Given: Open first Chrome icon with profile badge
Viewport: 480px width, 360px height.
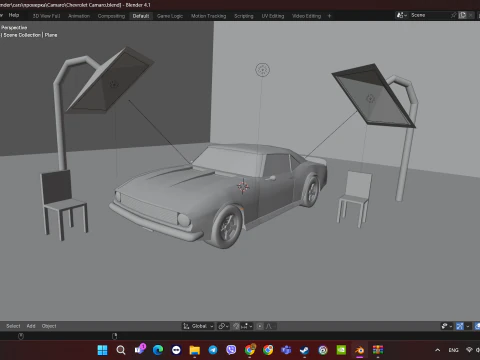Looking at the screenshot, I should 250,350.
